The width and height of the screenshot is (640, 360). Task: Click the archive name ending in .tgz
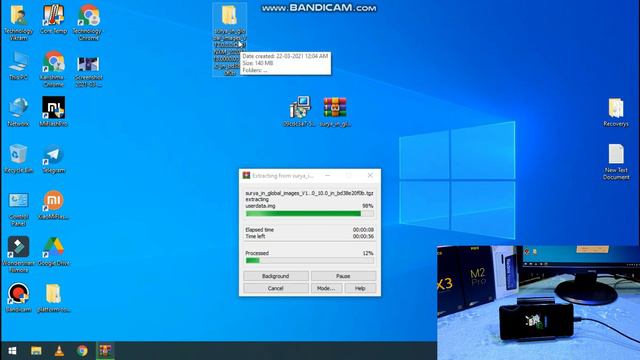tap(309, 193)
